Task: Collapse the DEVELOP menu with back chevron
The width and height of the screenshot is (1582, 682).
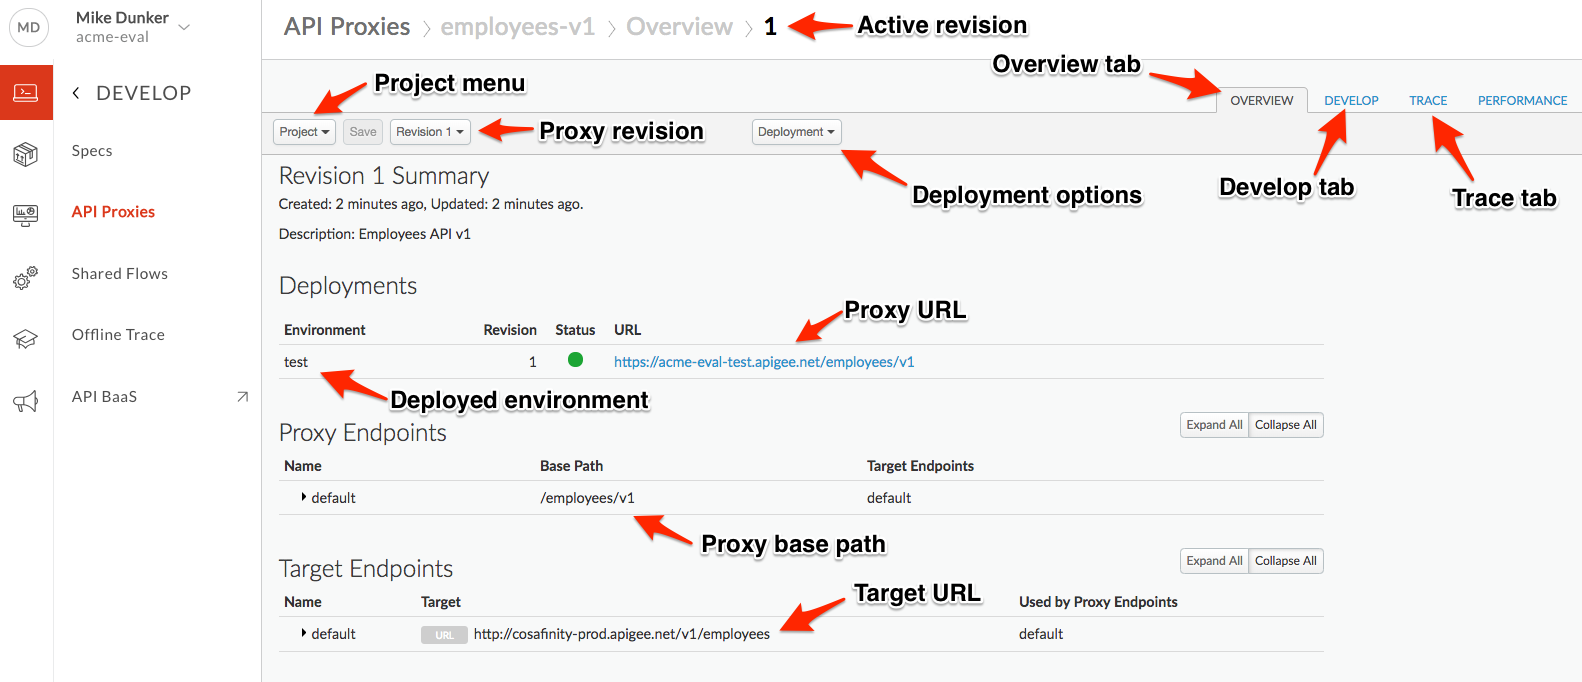Action: [x=76, y=93]
